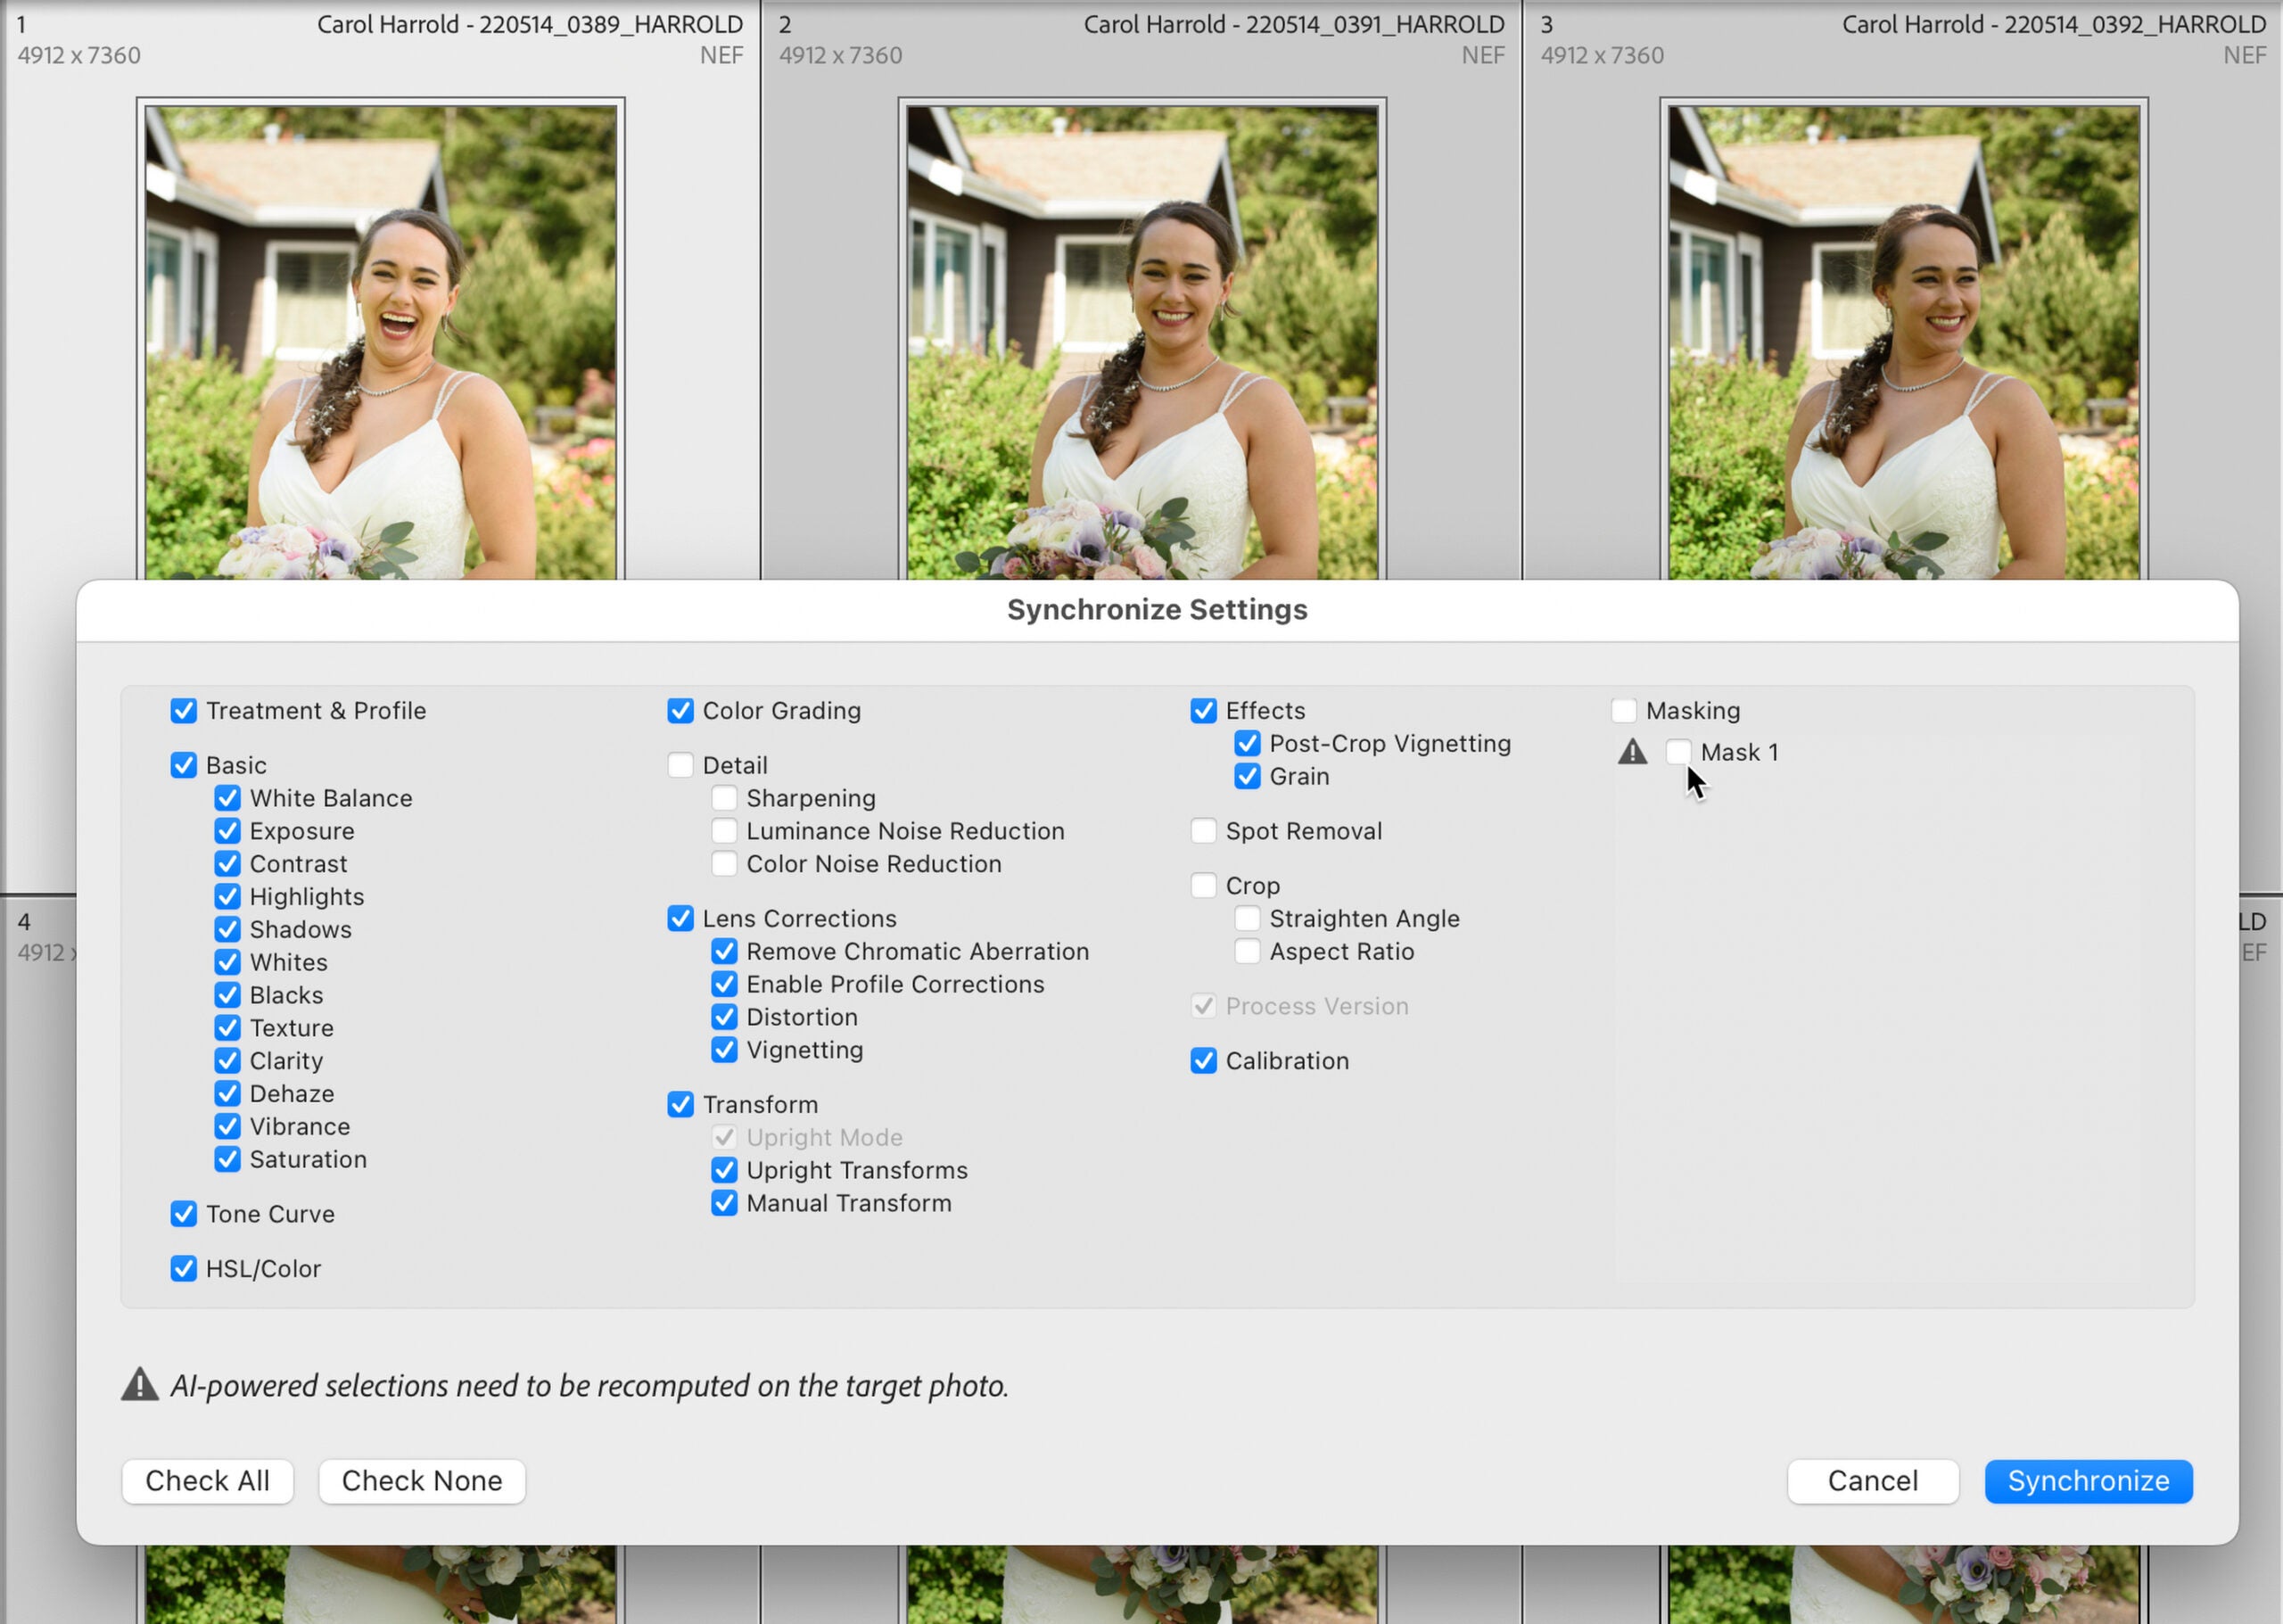Uncheck Vibrance checkbox
The image size is (2283, 1624).
click(x=228, y=1127)
